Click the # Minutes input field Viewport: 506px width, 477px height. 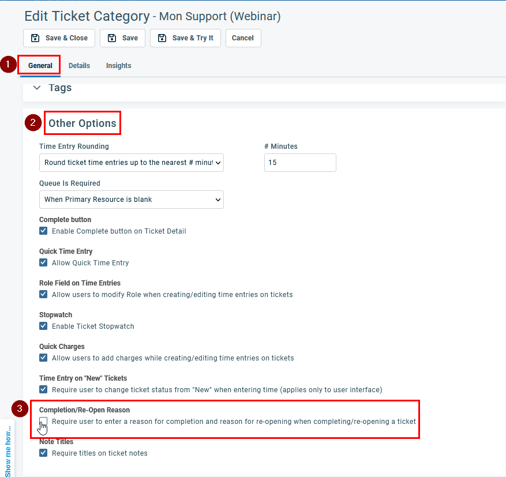(300, 163)
